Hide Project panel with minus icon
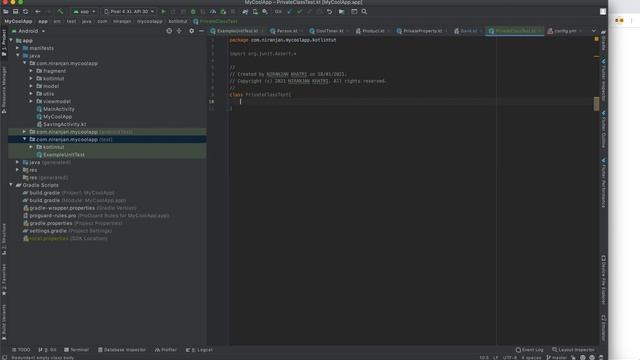 pyautogui.click(x=201, y=31)
